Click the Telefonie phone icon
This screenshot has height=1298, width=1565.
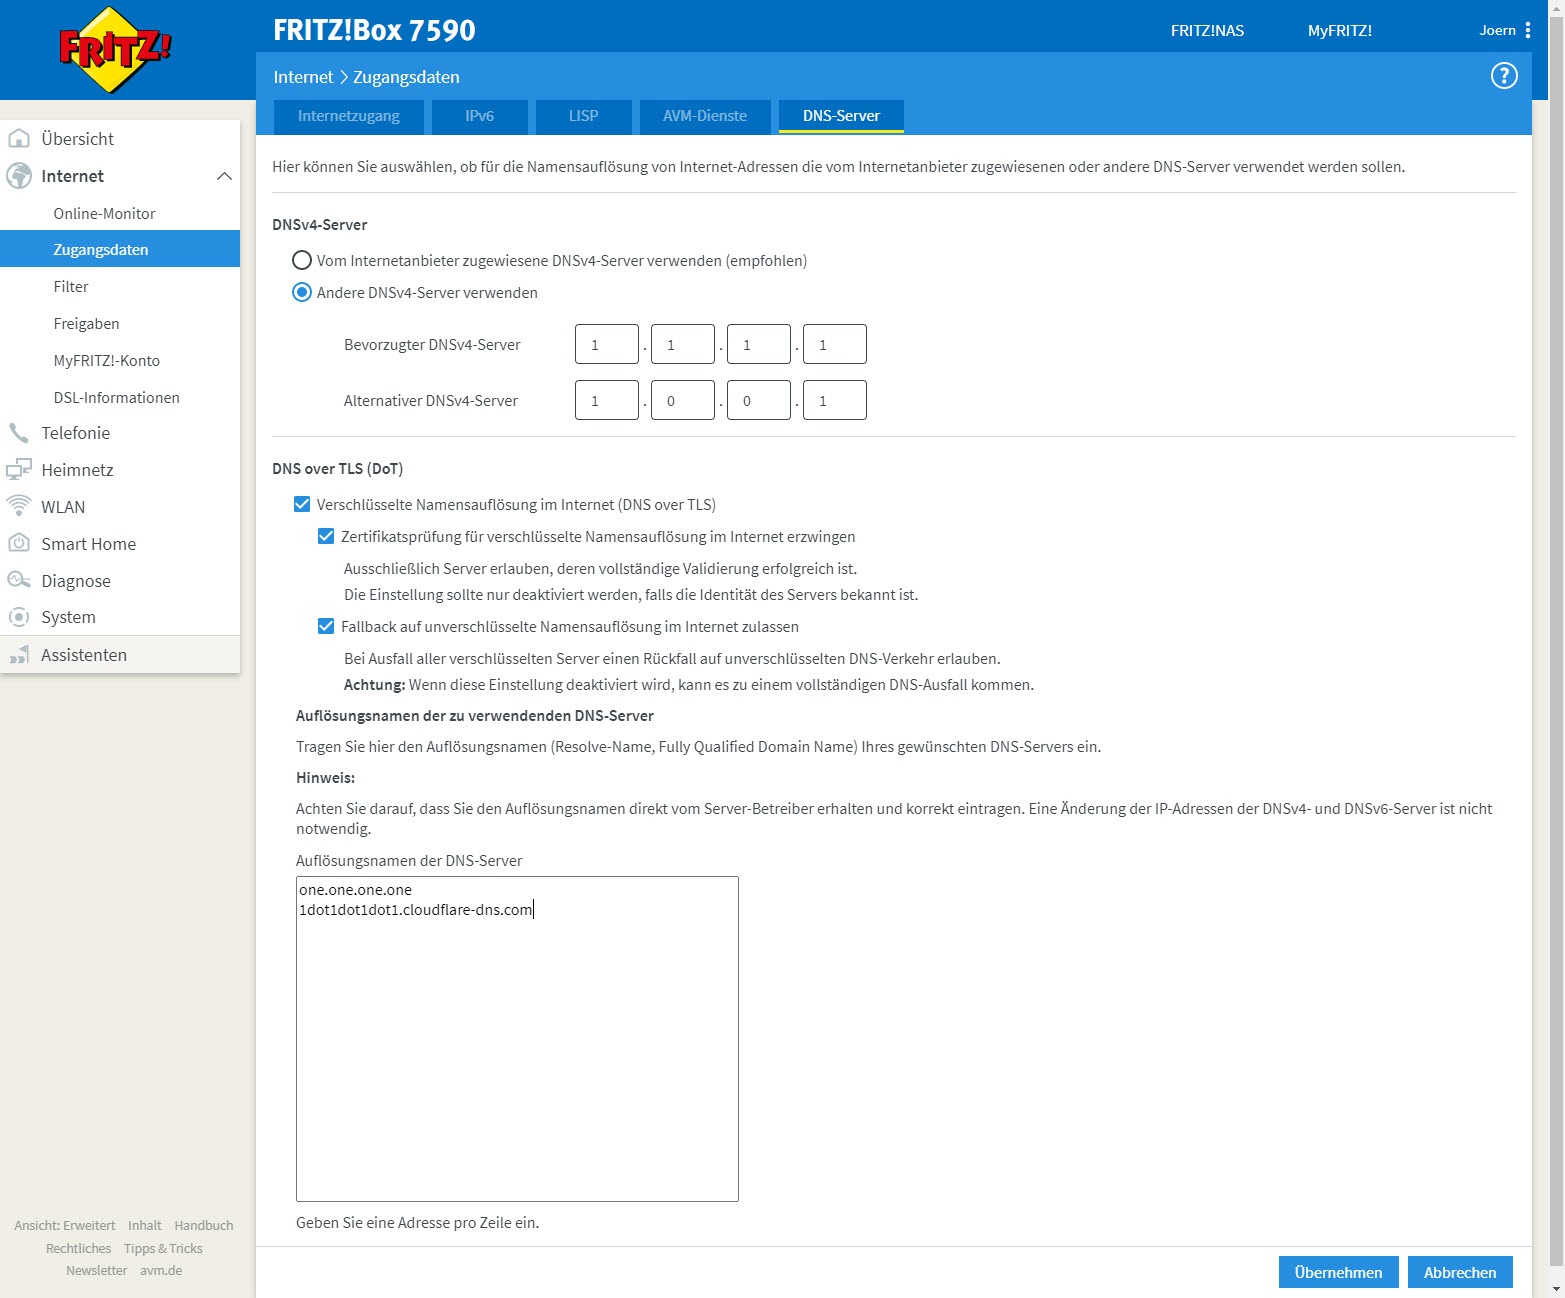[19, 433]
